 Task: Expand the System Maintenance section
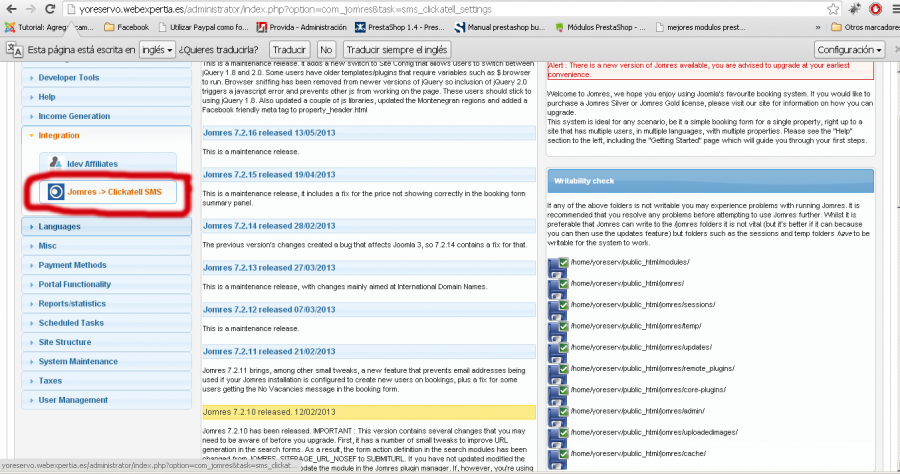coord(106,362)
